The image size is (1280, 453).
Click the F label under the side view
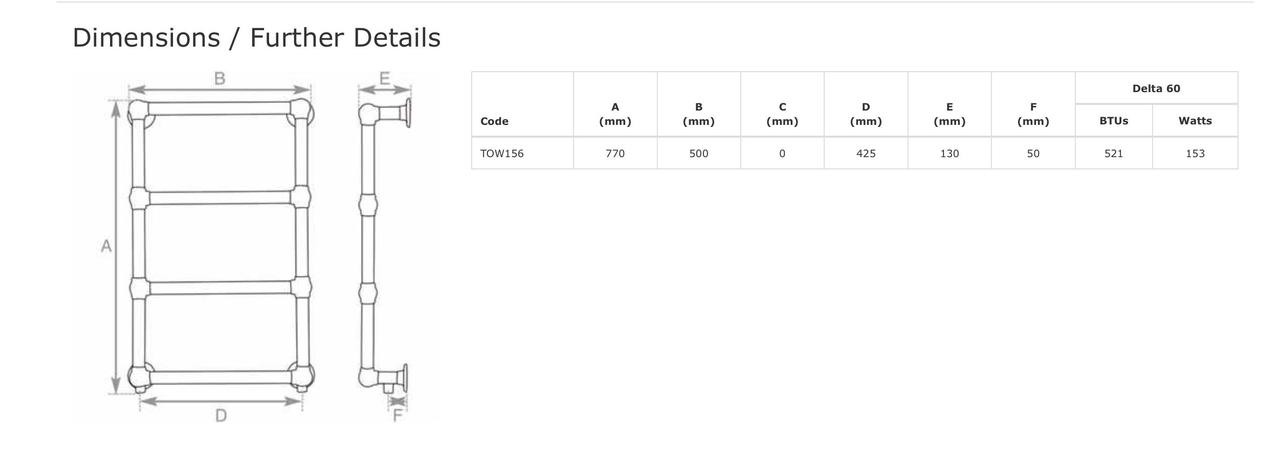point(397,415)
